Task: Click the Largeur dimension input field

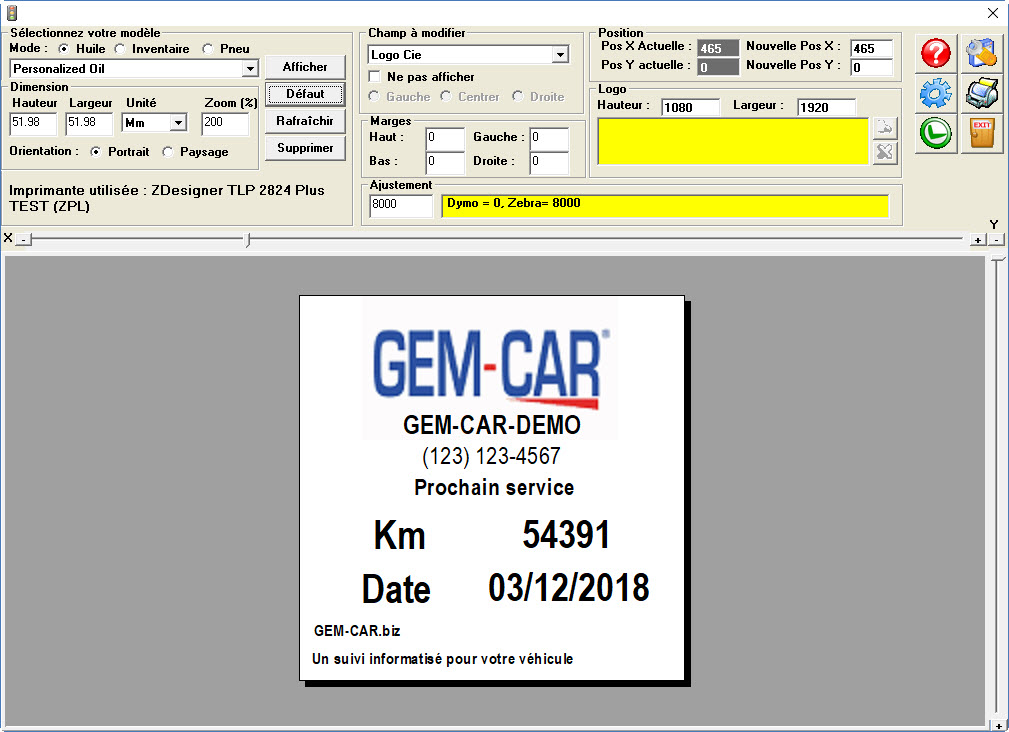Action: tap(89, 124)
